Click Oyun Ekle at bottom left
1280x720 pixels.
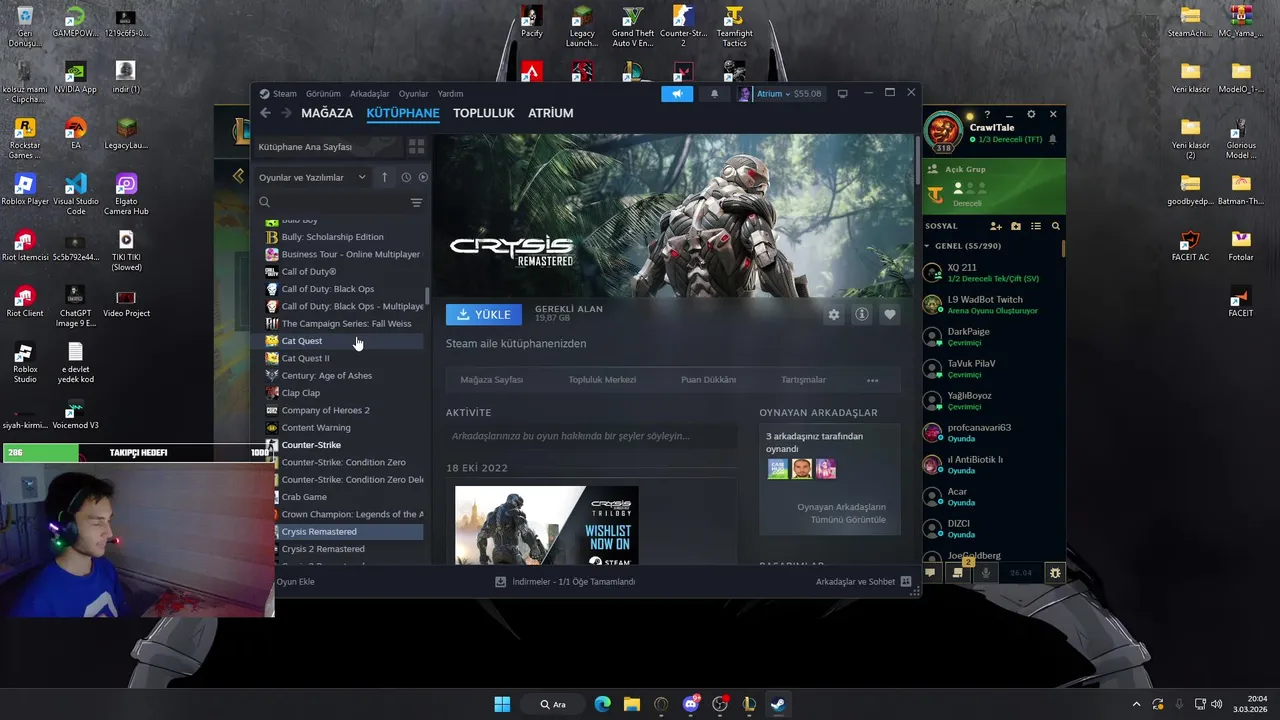[x=295, y=582]
